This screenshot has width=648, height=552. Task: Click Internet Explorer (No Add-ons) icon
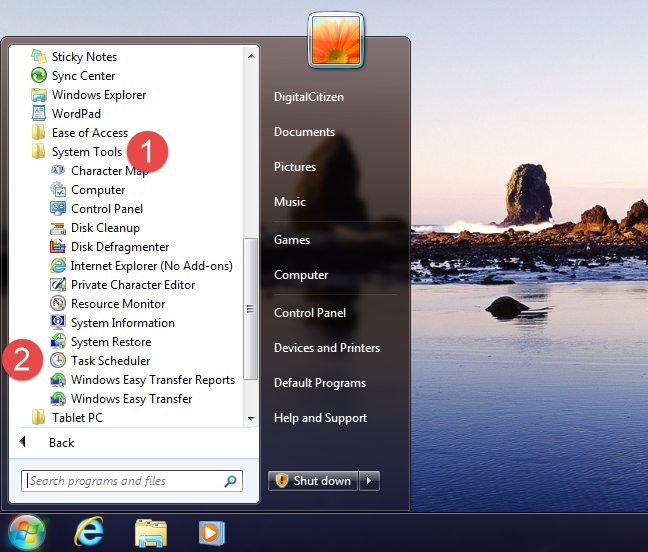pos(58,266)
